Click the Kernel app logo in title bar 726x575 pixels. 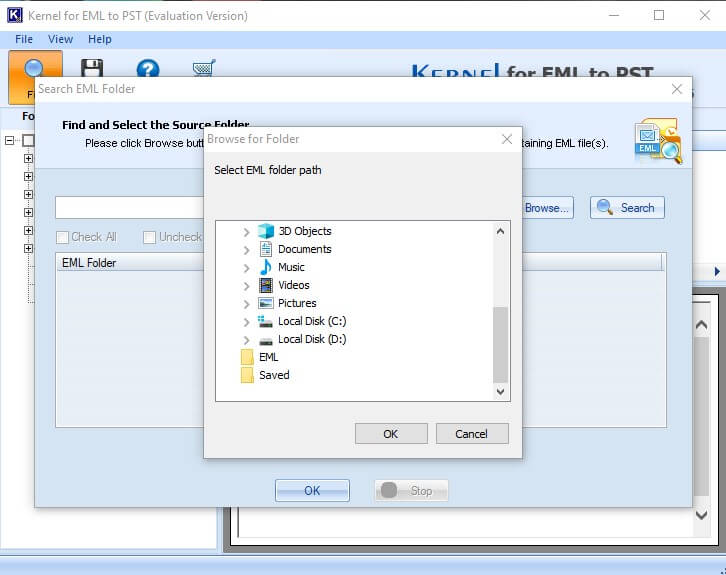point(14,15)
